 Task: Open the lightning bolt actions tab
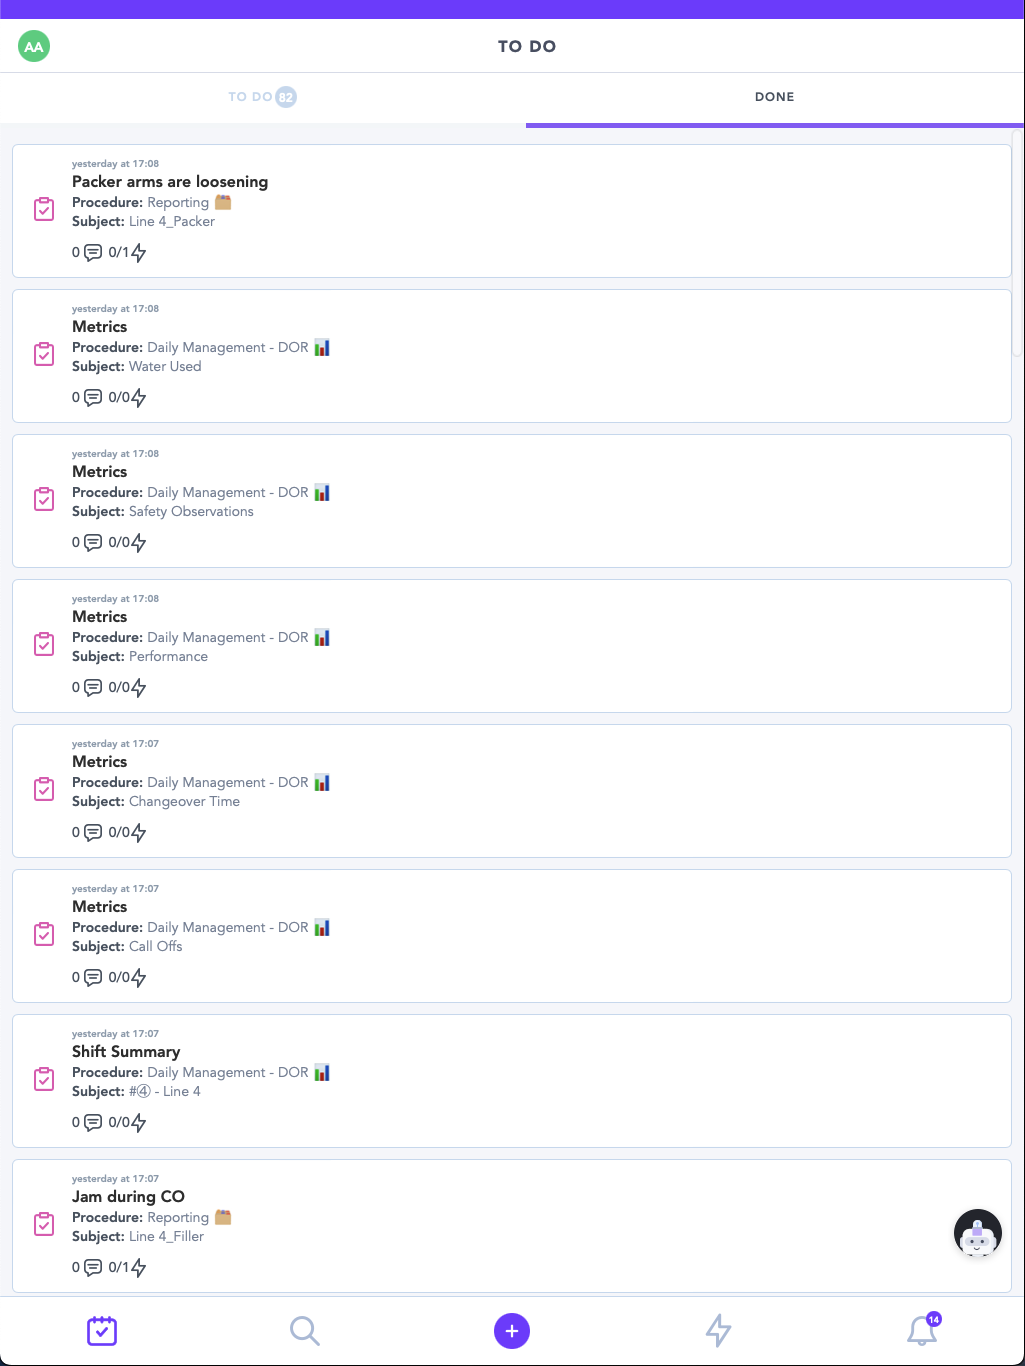tap(718, 1331)
